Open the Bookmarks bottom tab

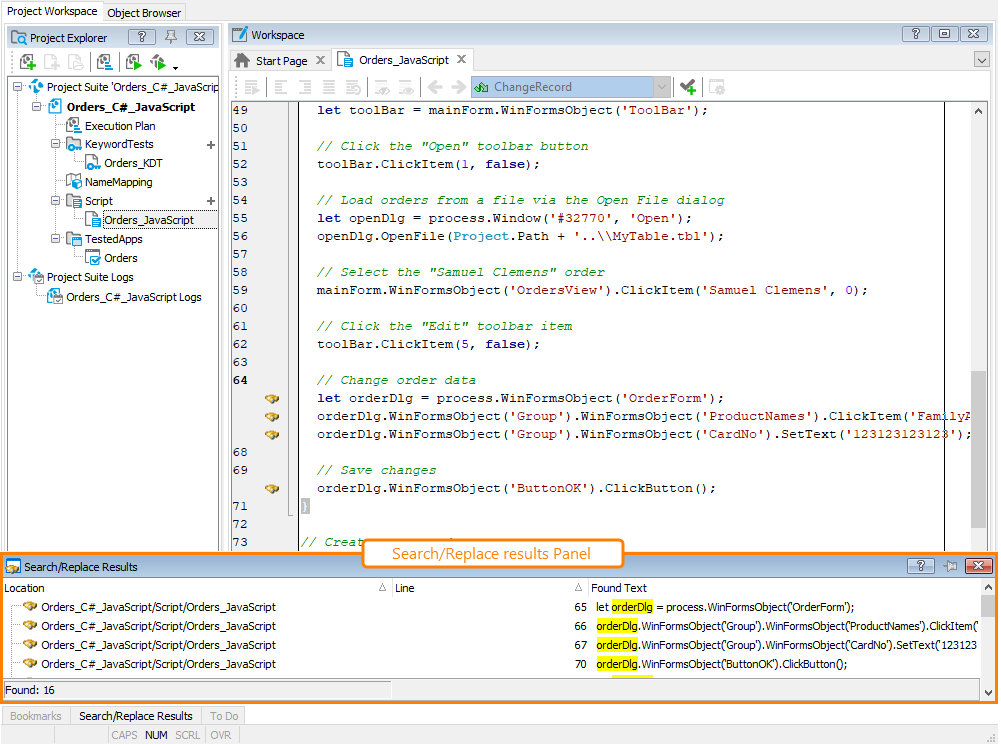tap(36, 716)
